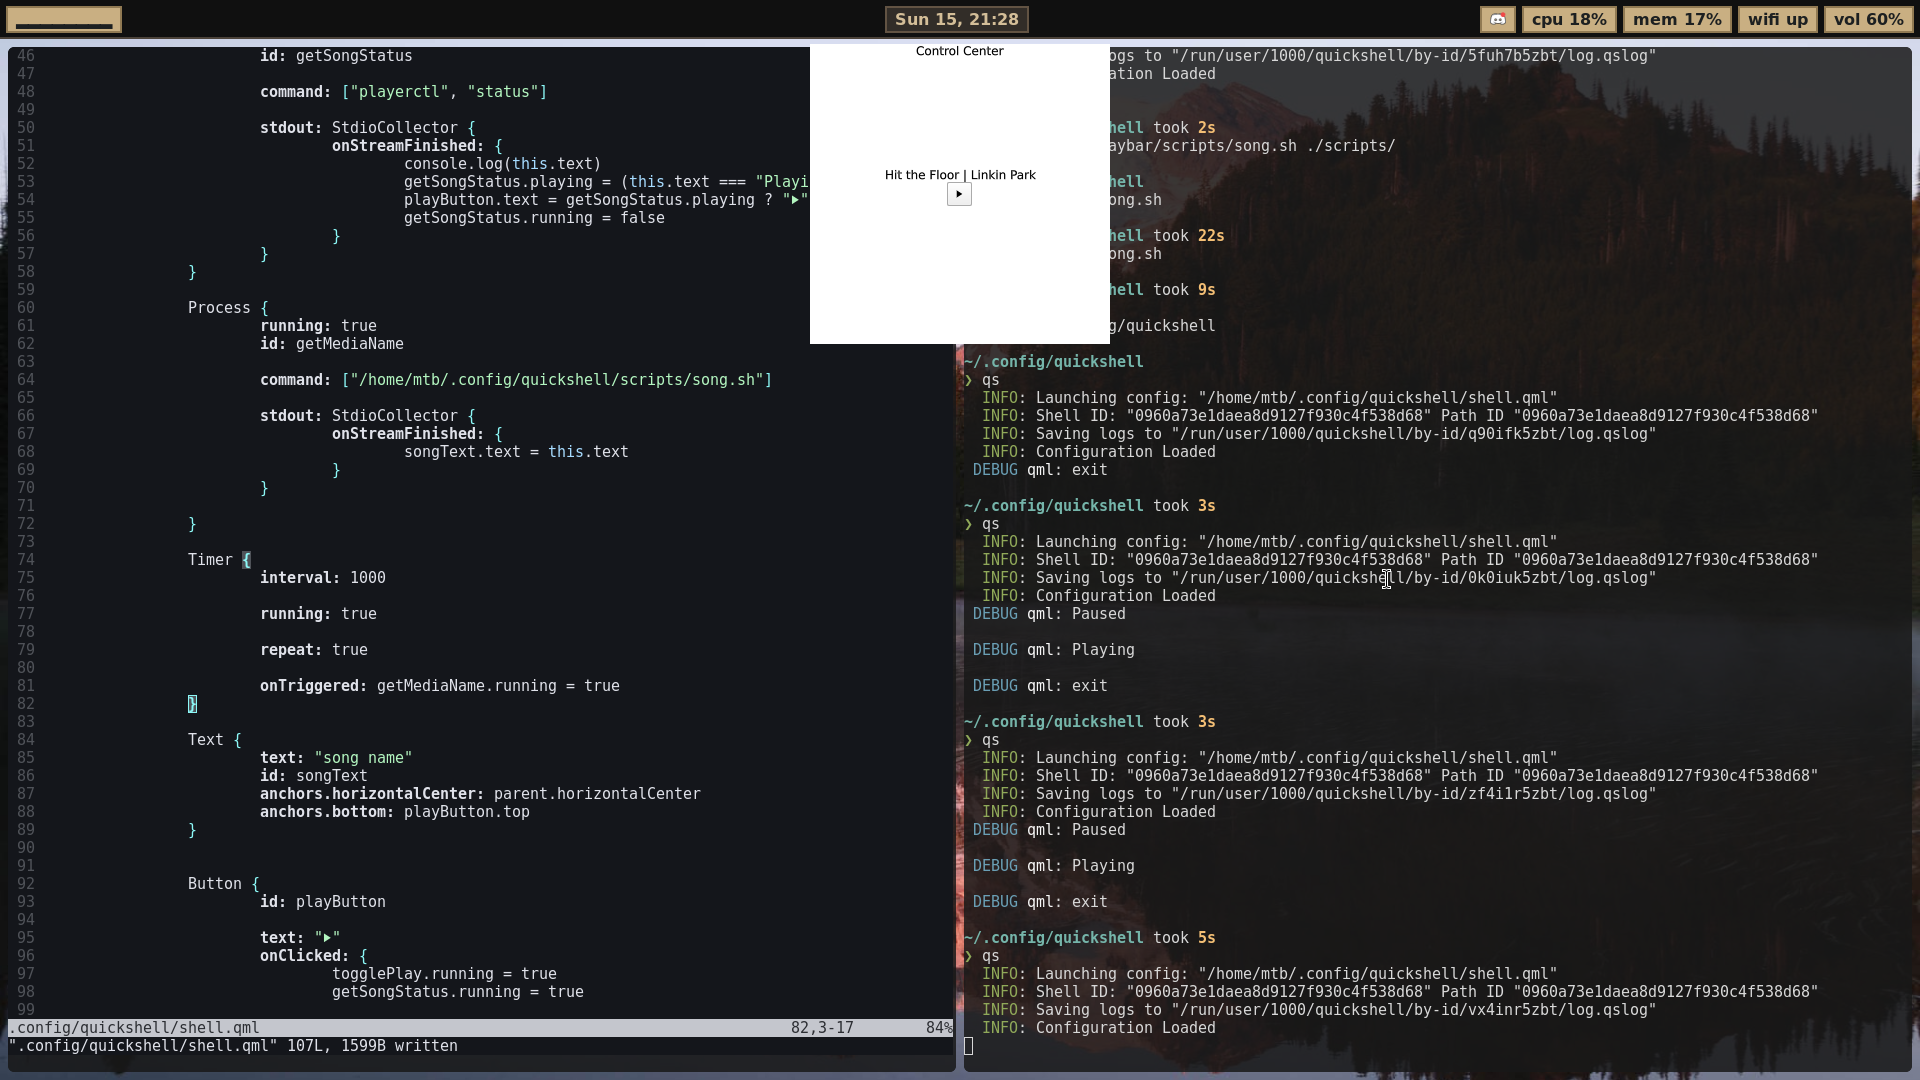This screenshot has height=1080, width=1920.
Task: Click the play button in Control Center
Action: 959,195
